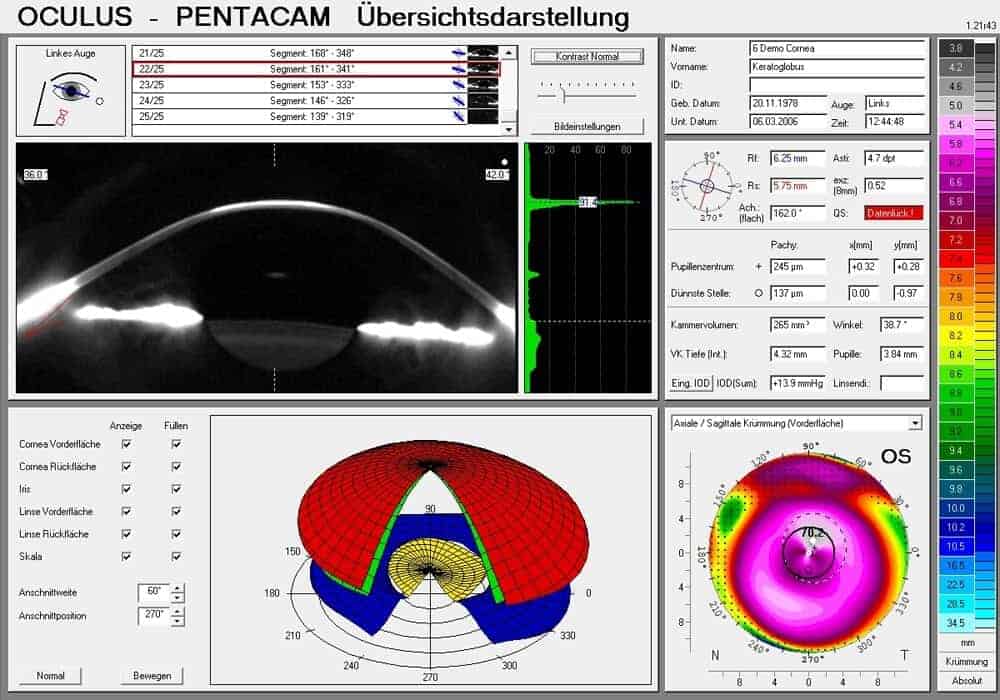Click the blue eye icon in row 21/25
Image resolution: width=1000 pixels, height=700 pixels.
click(x=458, y=52)
